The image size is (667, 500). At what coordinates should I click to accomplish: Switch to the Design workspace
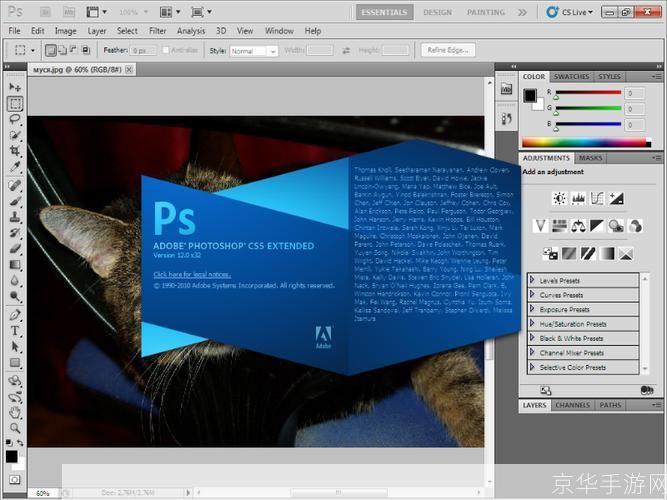tap(438, 12)
